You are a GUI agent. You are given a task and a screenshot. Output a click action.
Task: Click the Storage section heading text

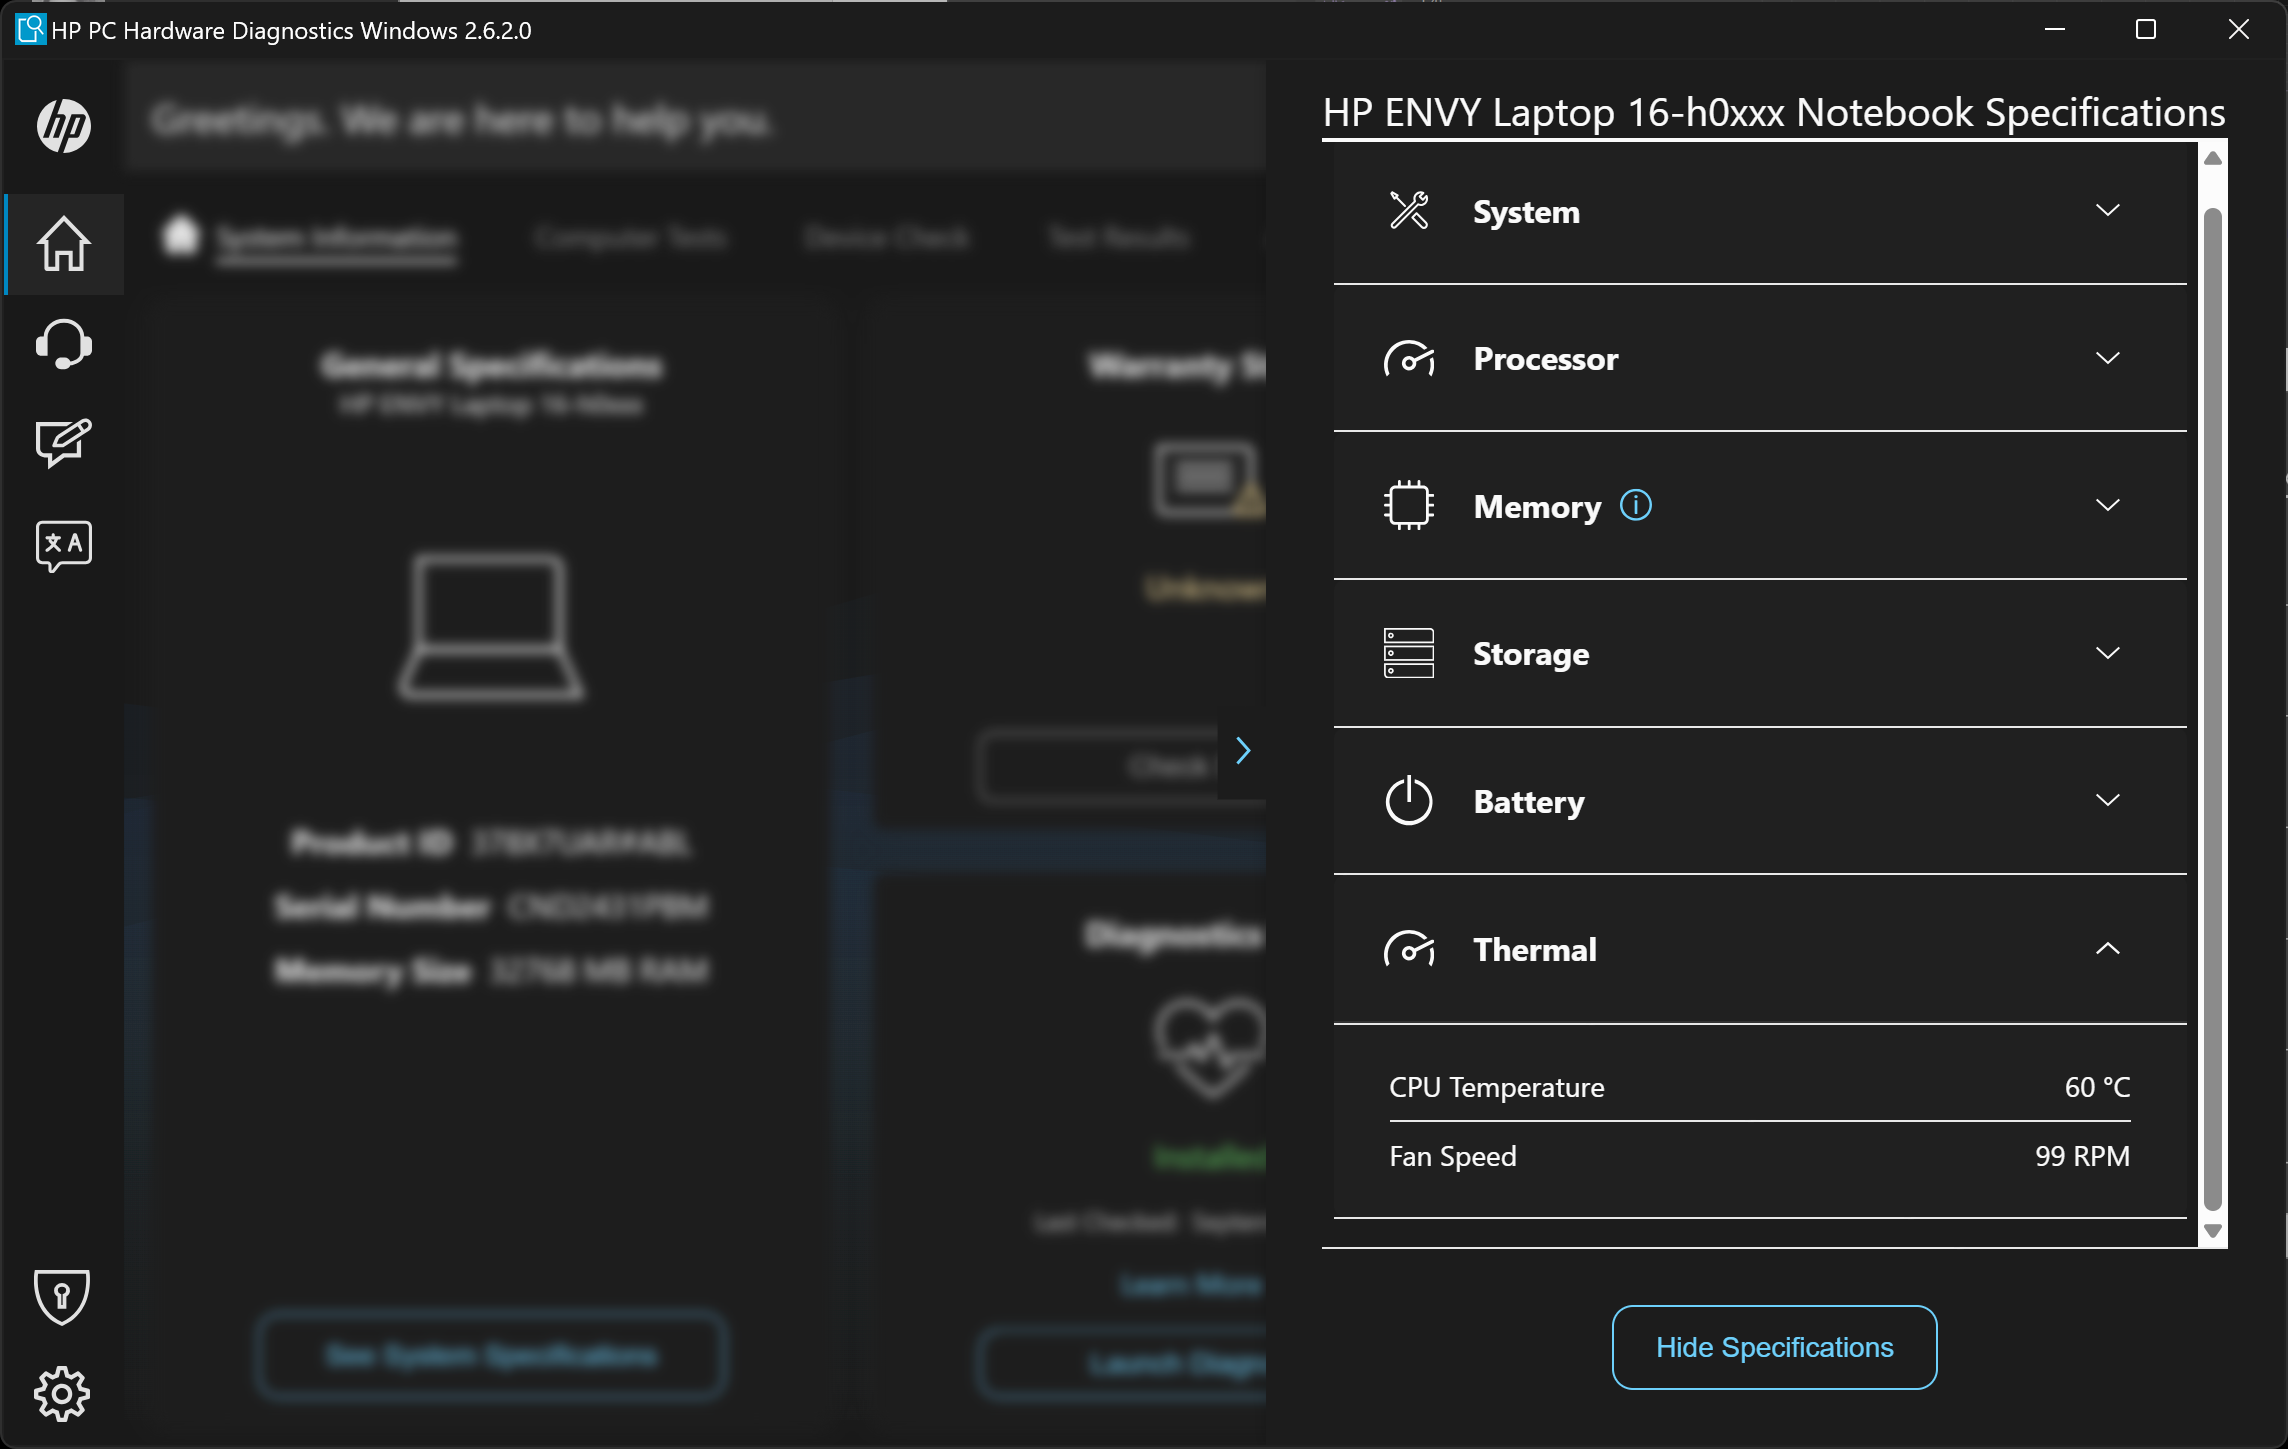click(x=1531, y=654)
